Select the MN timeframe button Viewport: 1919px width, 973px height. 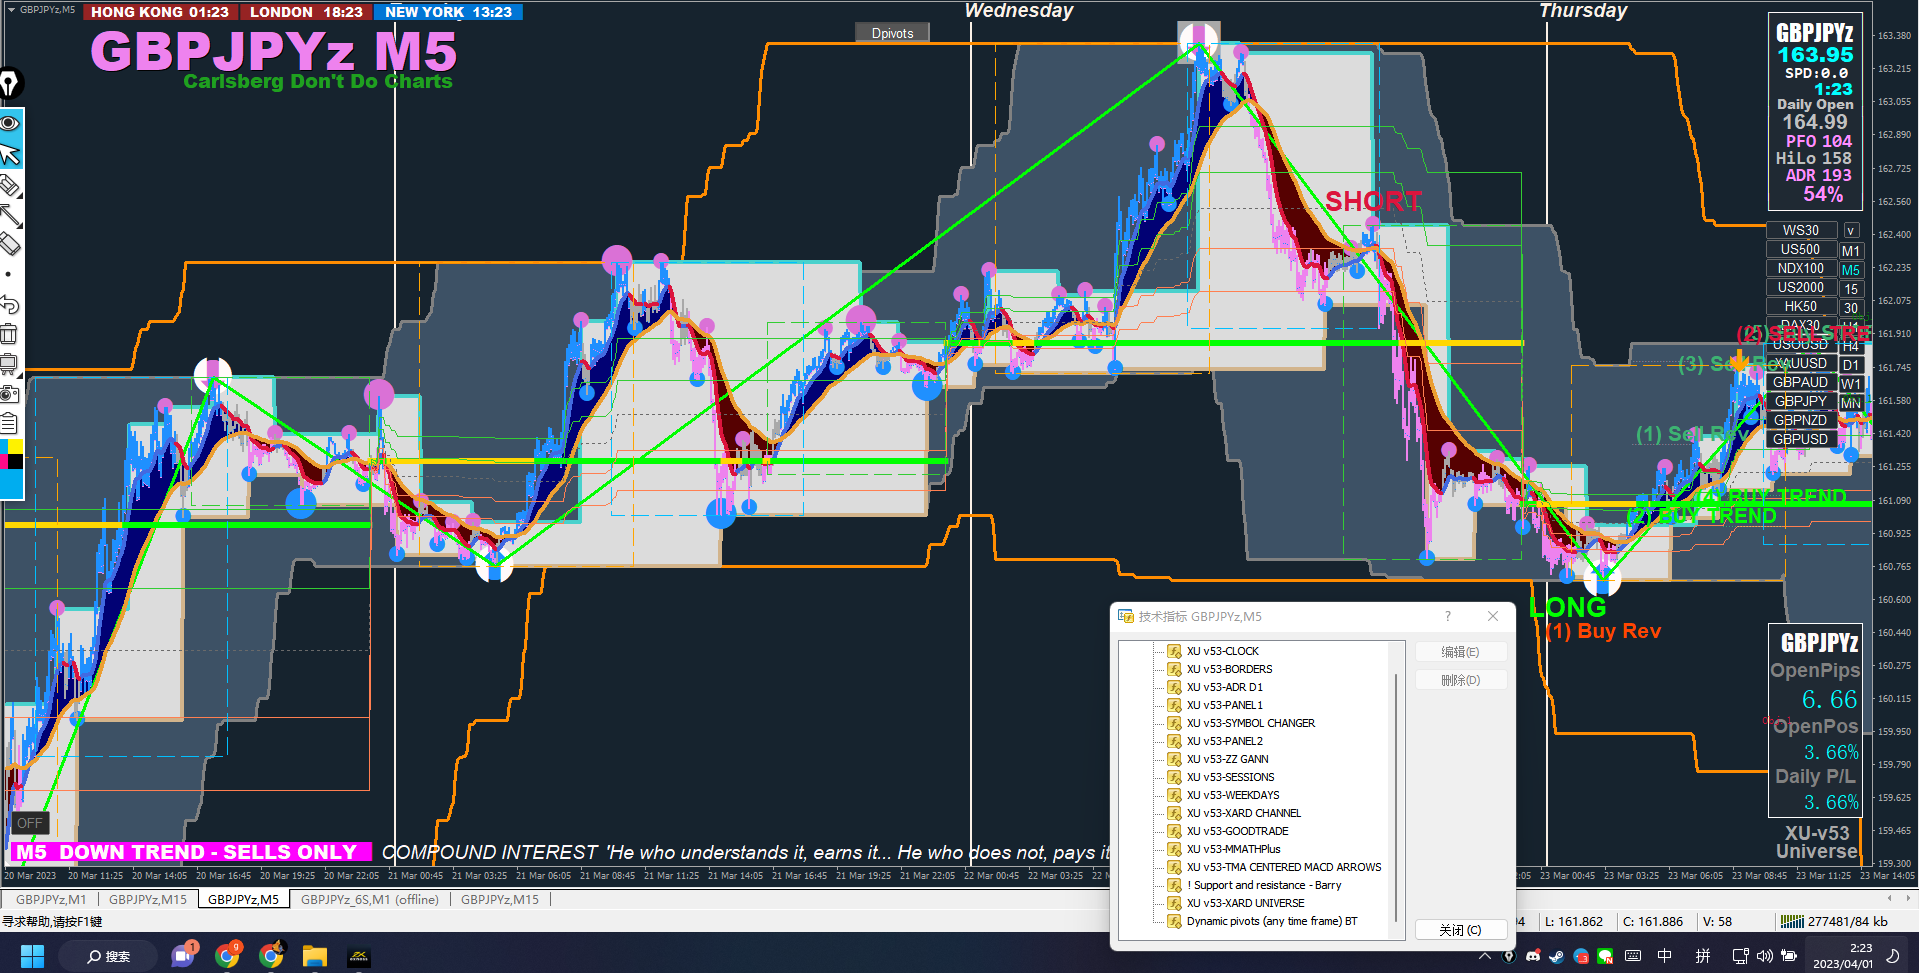click(x=1851, y=403)
